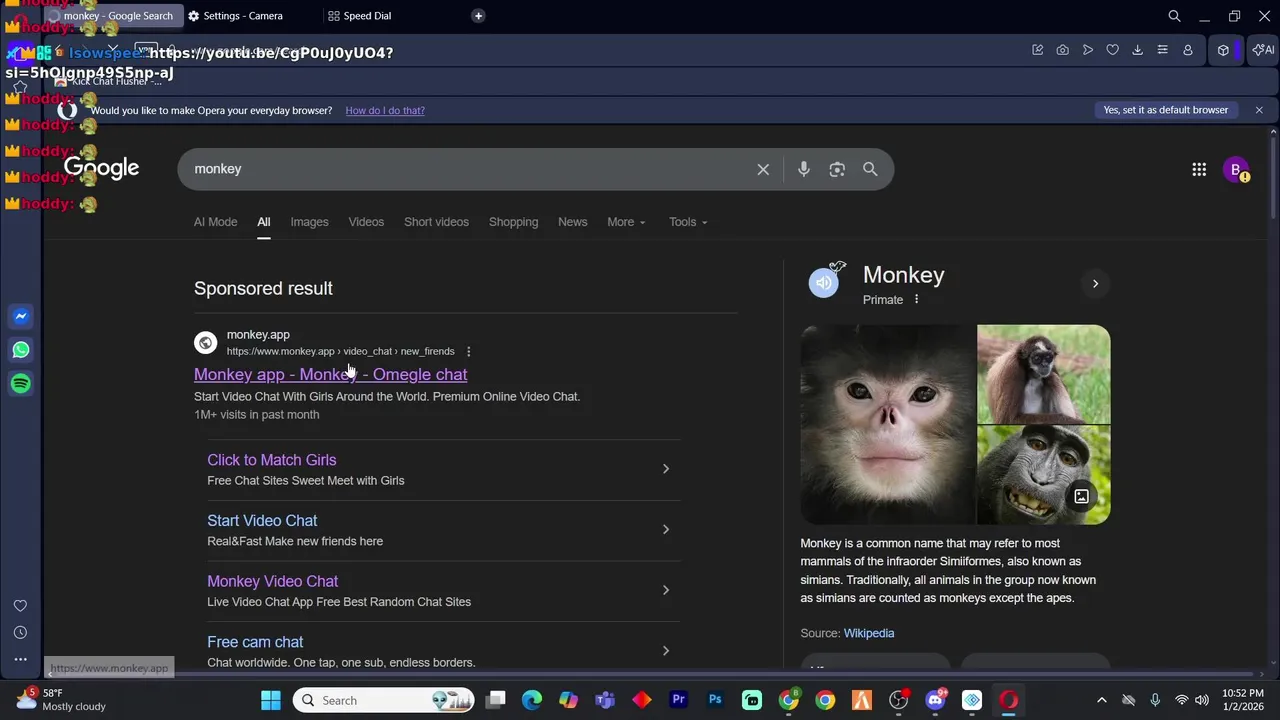
Task: Open extensions cube icon
Action: point(1223,50)
